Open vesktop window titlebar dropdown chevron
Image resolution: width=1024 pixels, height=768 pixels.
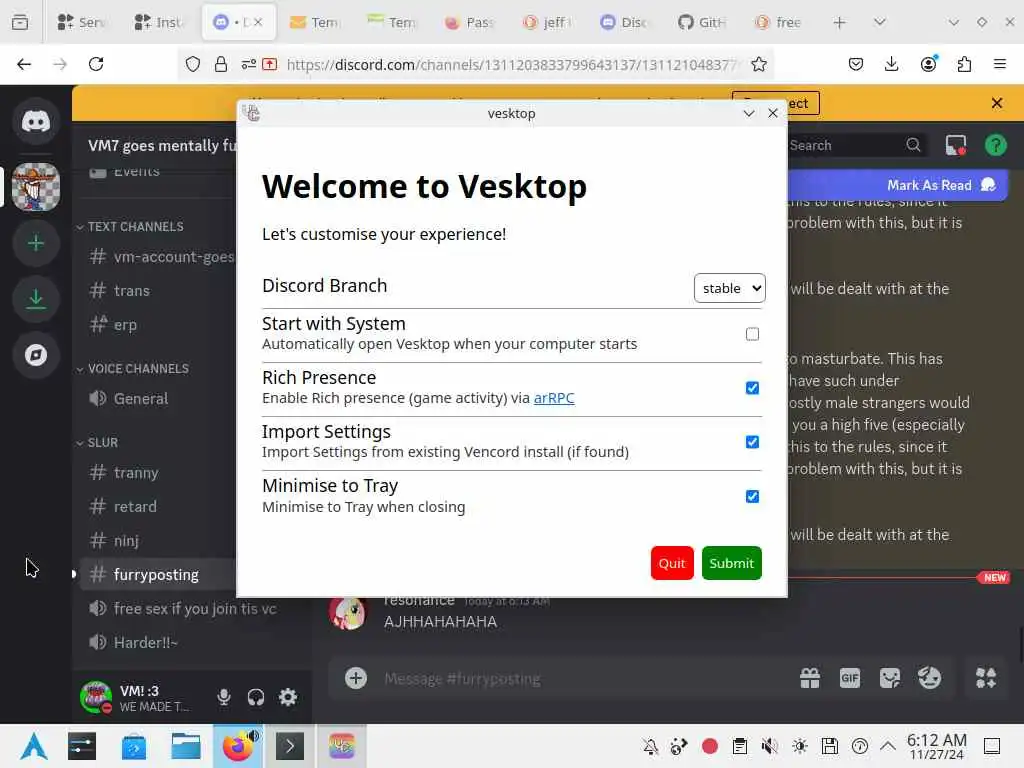749,114
